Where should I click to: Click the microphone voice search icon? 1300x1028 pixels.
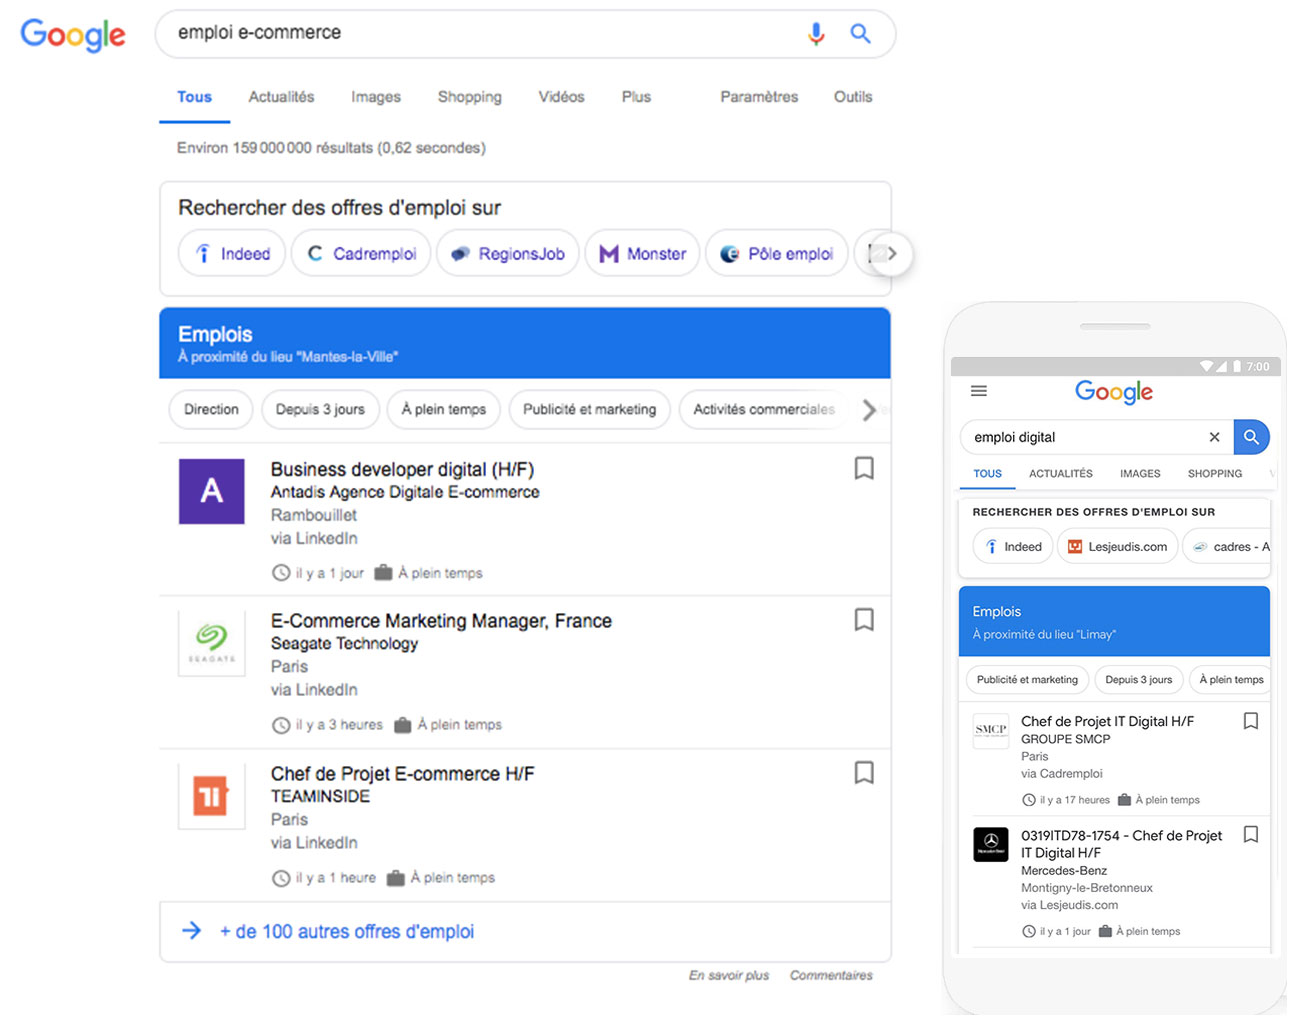point(816,34)
